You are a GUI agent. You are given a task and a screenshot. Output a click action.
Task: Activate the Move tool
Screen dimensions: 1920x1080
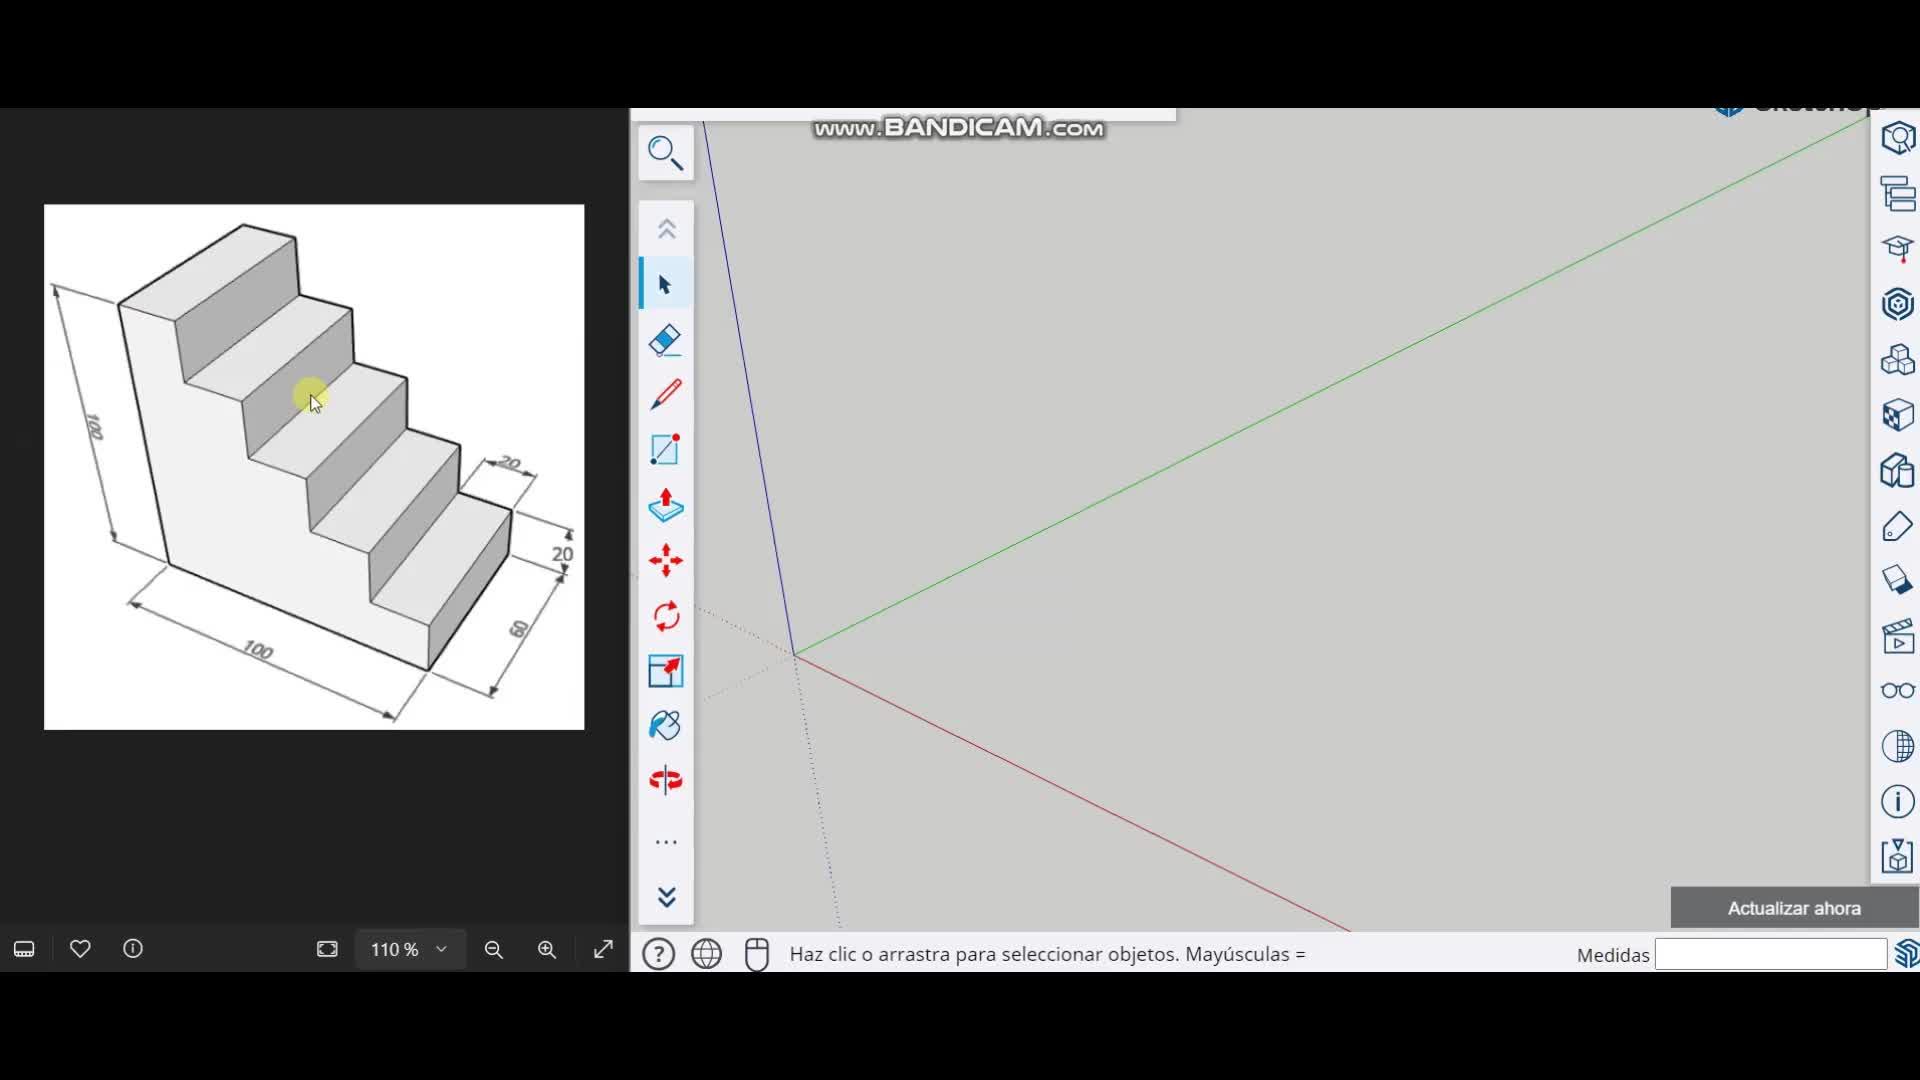(665, 560)
